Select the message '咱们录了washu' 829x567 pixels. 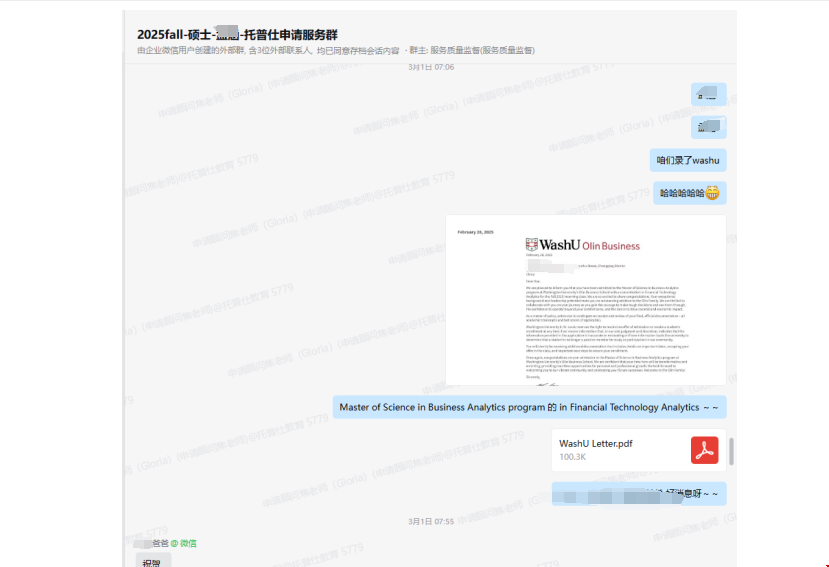(x=688, y=160)
